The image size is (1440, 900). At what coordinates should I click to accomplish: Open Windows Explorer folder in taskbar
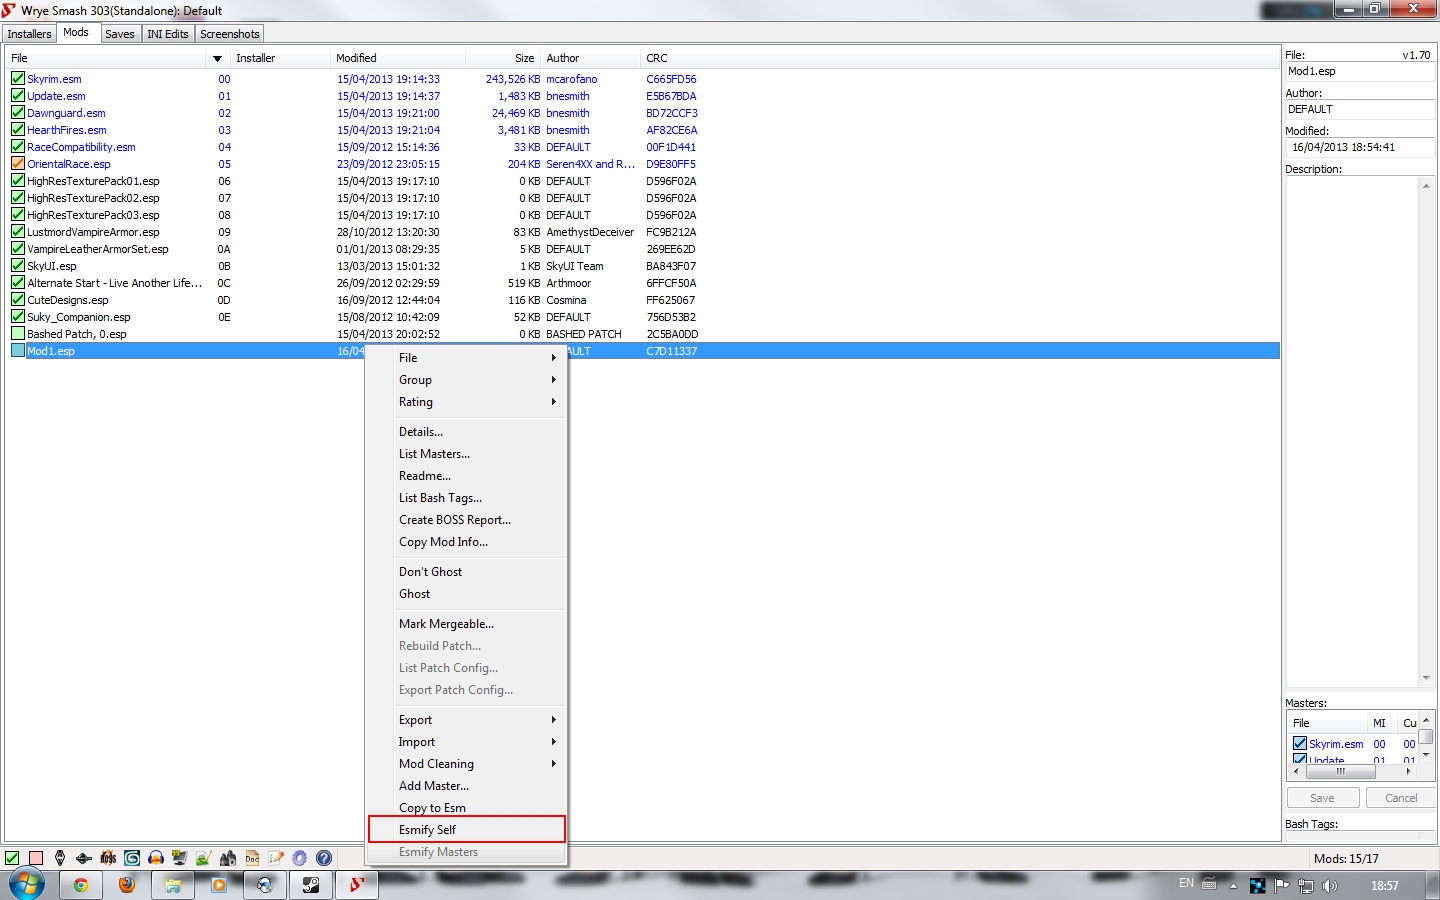pyautogui.click(x=173, y=885)
